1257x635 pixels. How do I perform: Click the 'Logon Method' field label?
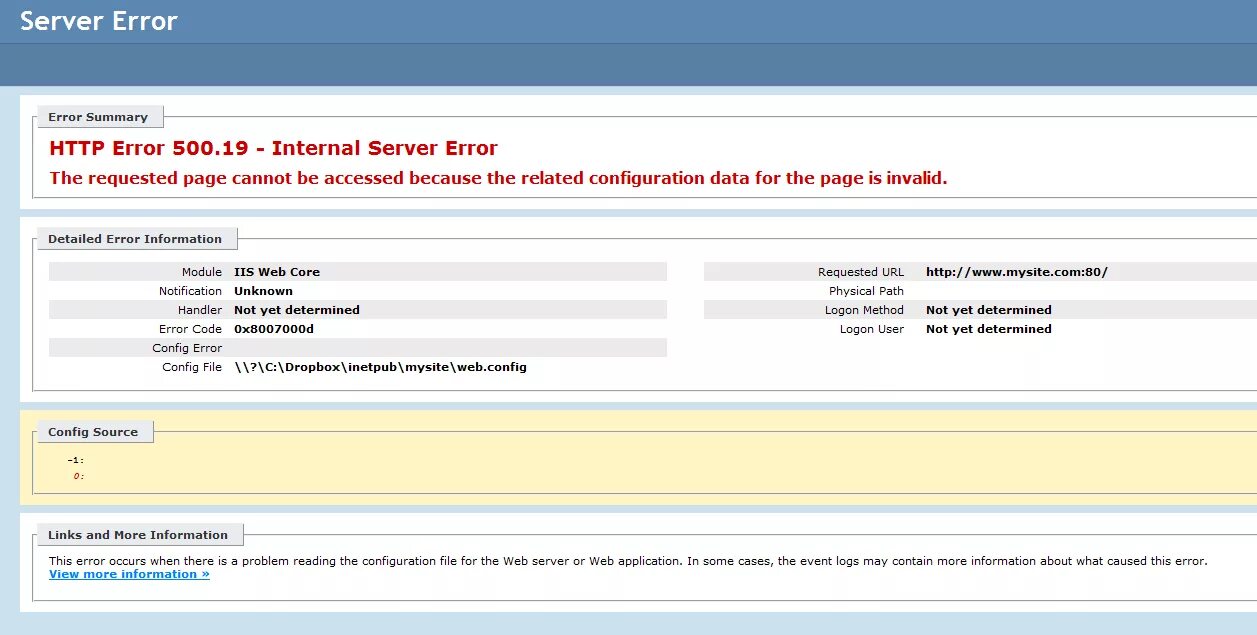click(x=864, y=310)
